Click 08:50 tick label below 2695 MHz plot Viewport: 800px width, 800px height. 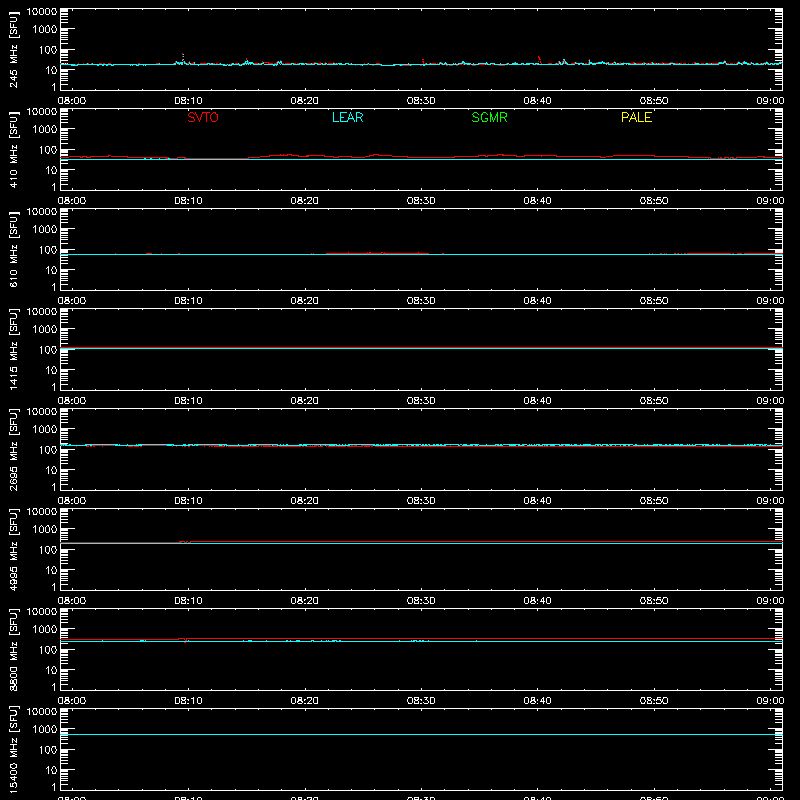[654, 501]
